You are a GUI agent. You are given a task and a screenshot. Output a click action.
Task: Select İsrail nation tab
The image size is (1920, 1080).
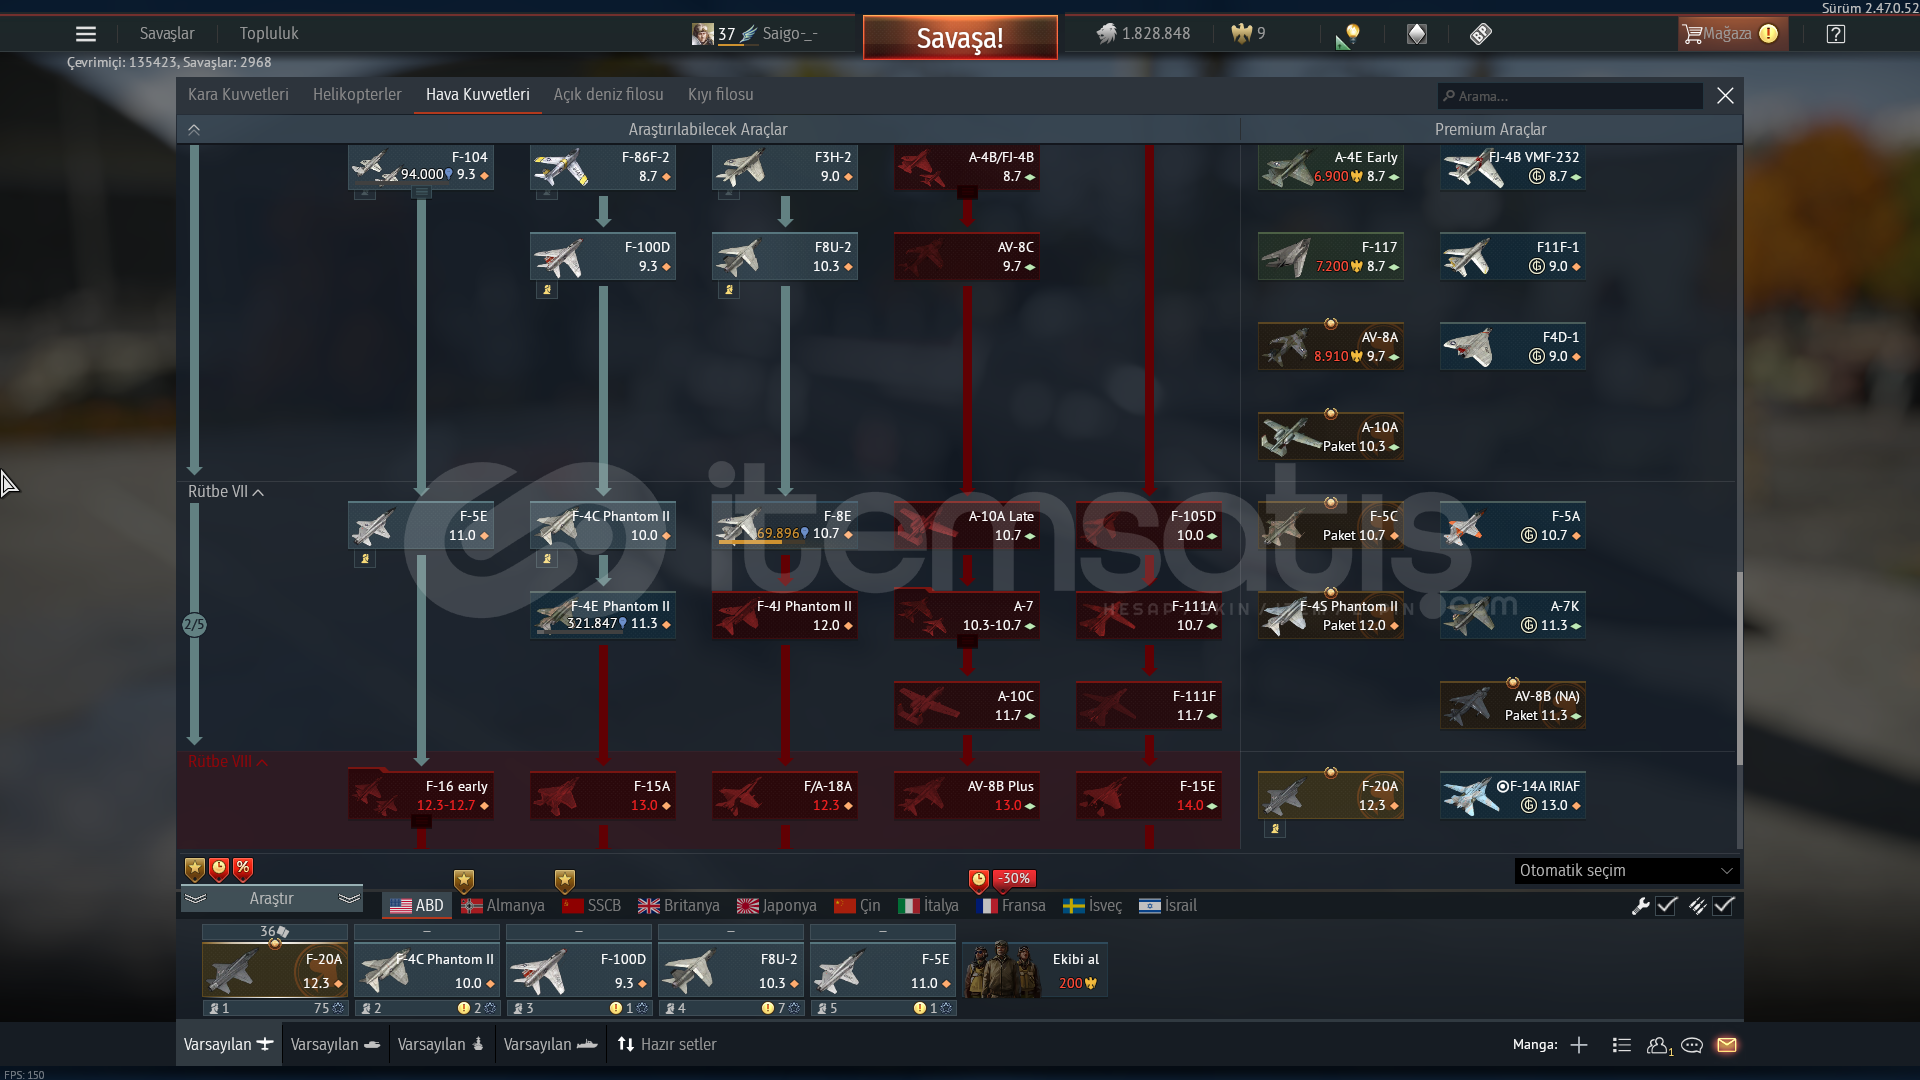1168,906
